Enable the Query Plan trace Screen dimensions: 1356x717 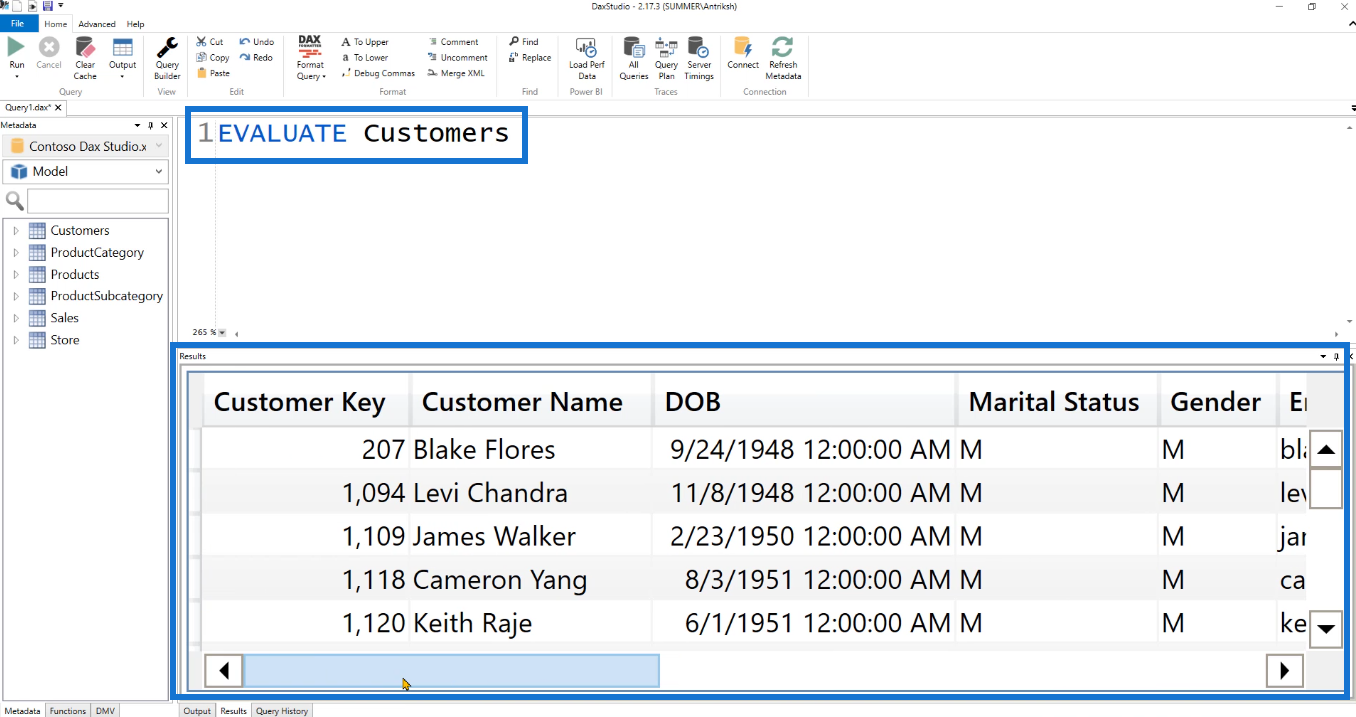tap(666, 58)
